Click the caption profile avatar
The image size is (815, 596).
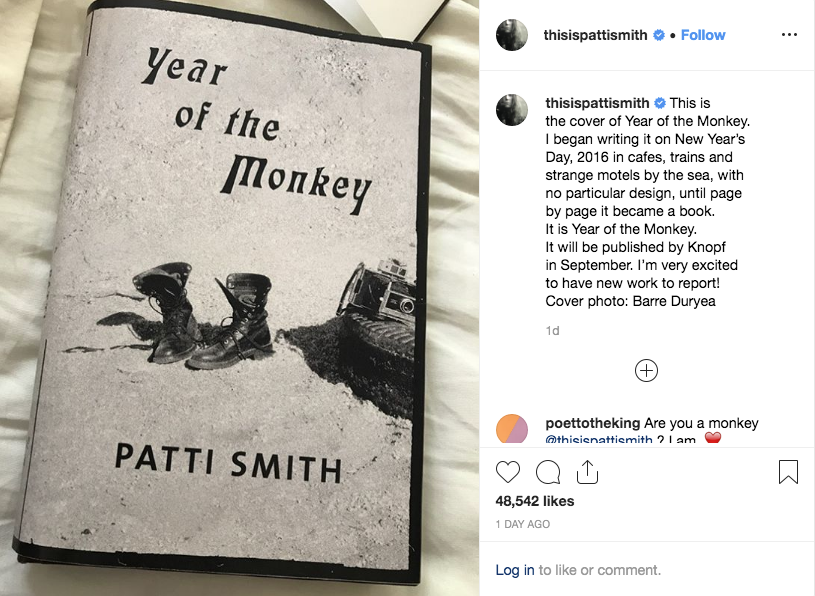512,110
